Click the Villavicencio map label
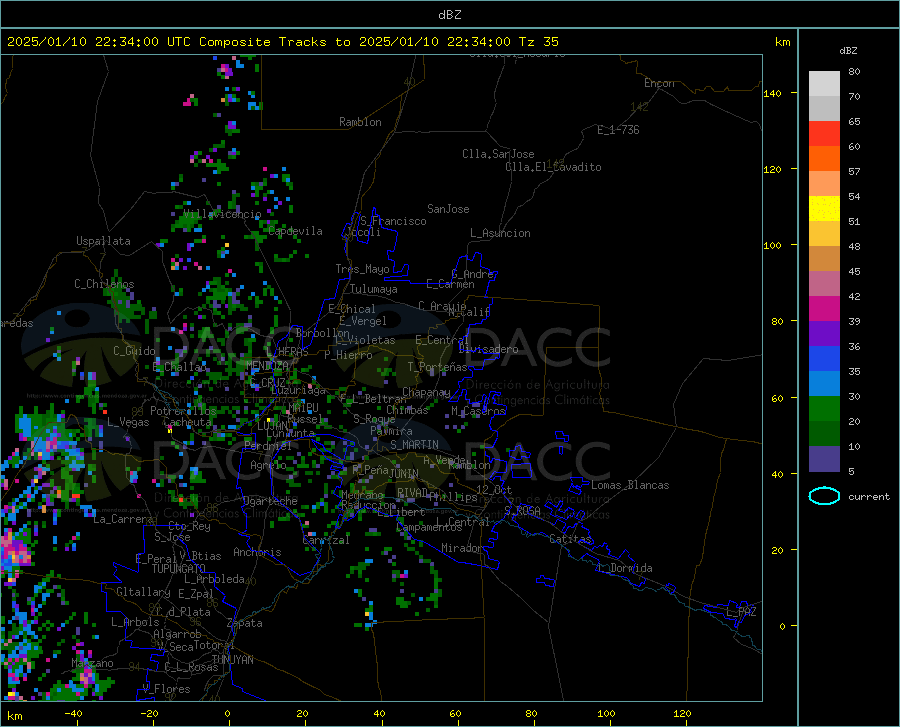Screen dimensions: 900x727 point(222,214)
